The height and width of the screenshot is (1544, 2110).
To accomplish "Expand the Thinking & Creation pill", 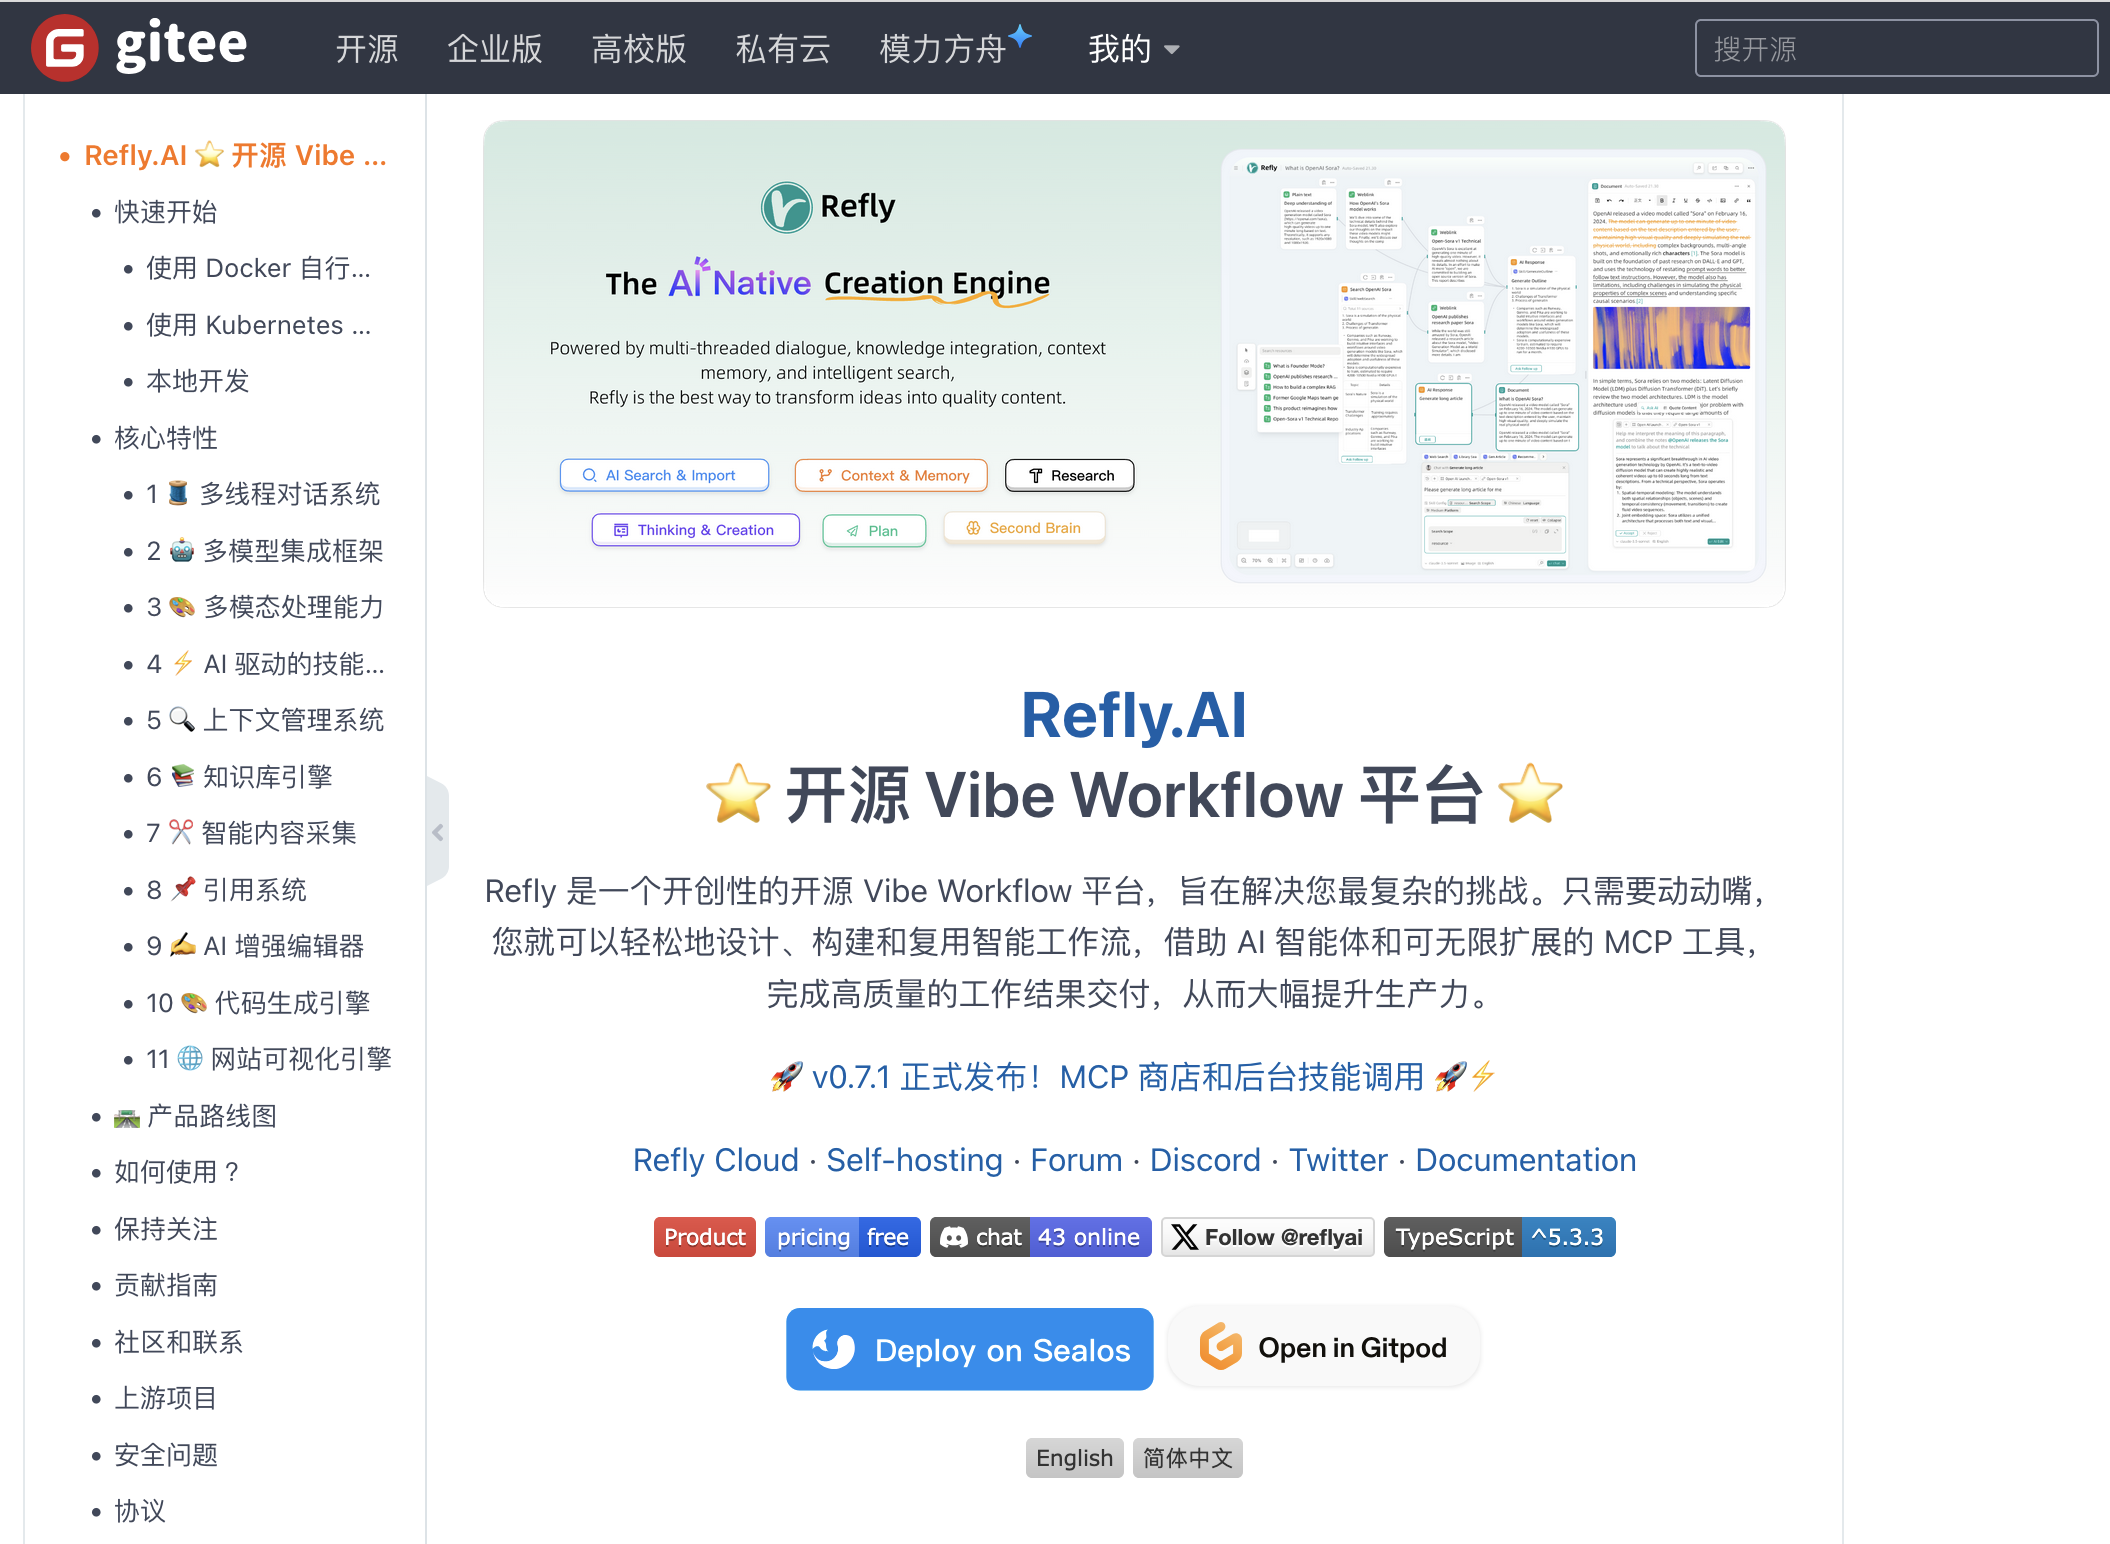I will coord(695,529).
